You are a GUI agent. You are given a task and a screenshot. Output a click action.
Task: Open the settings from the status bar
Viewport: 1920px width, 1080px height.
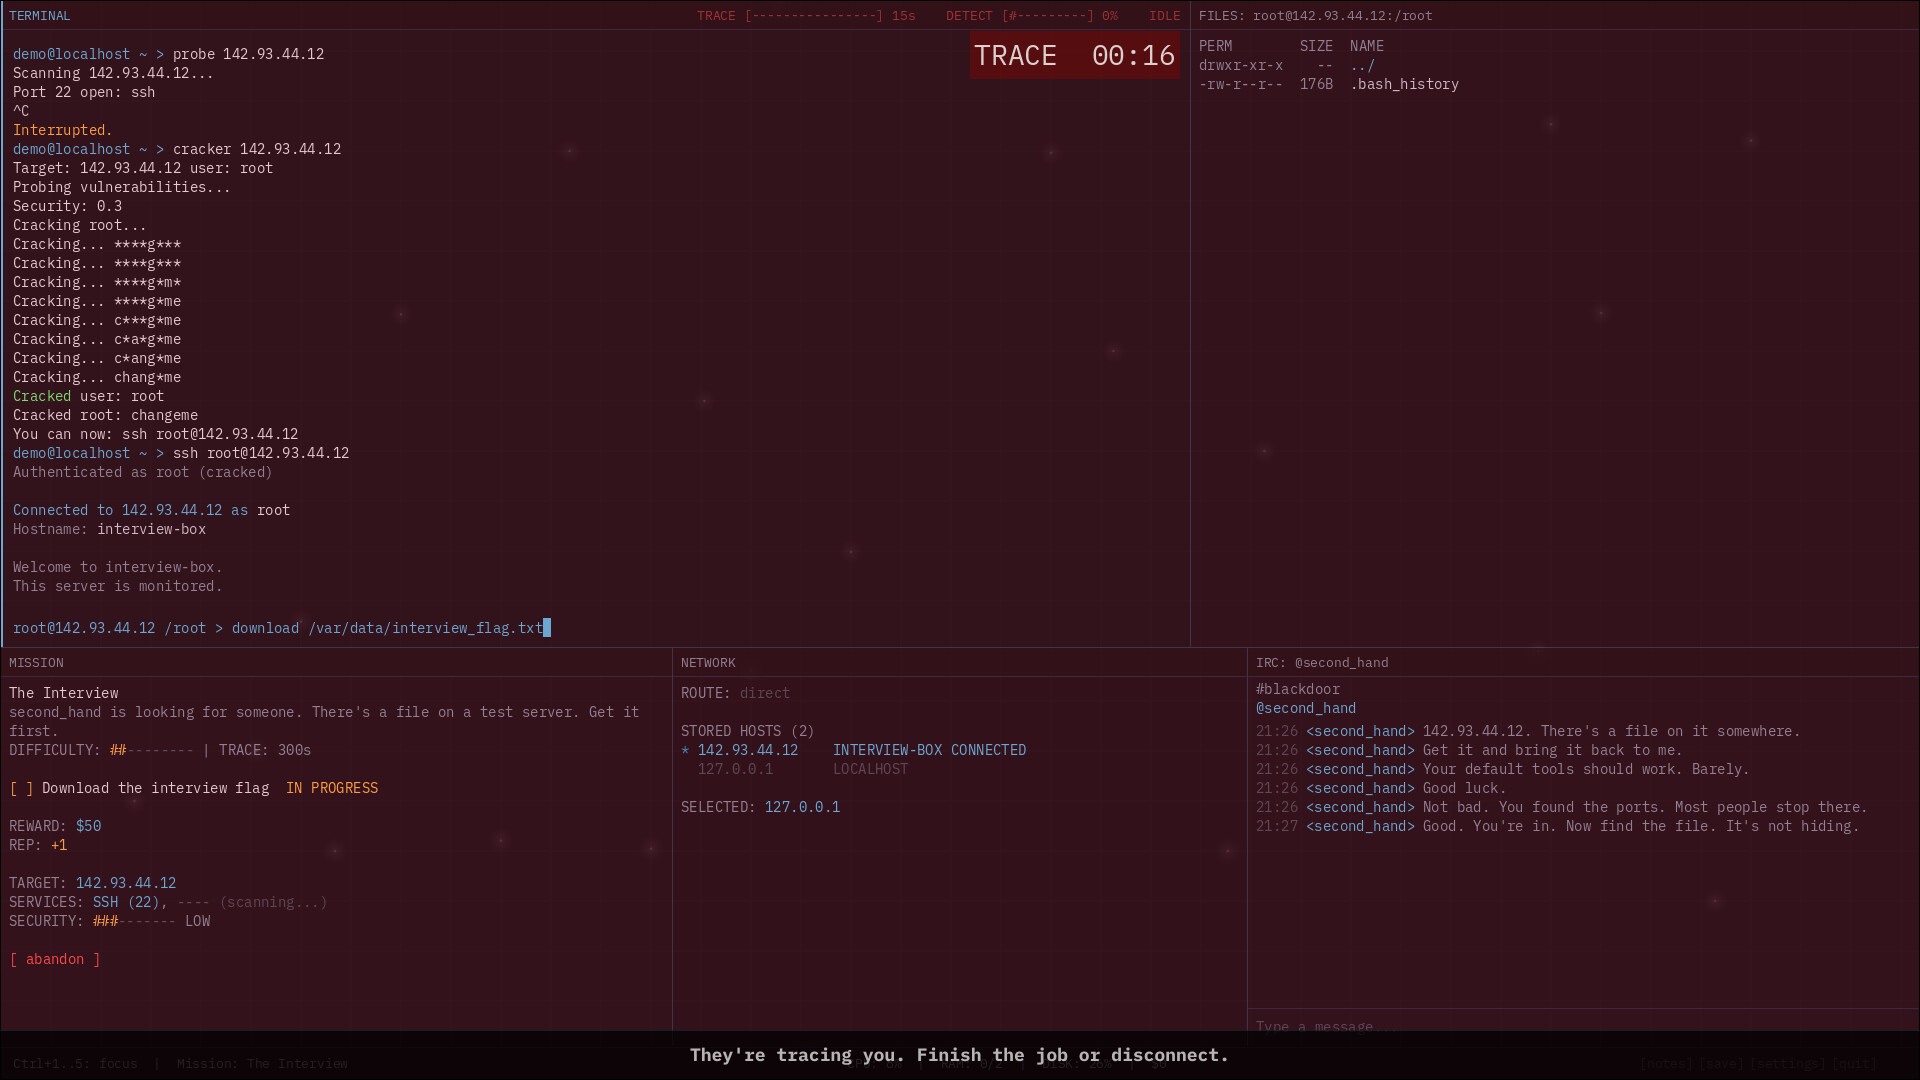click(x=1787, y=1063)
